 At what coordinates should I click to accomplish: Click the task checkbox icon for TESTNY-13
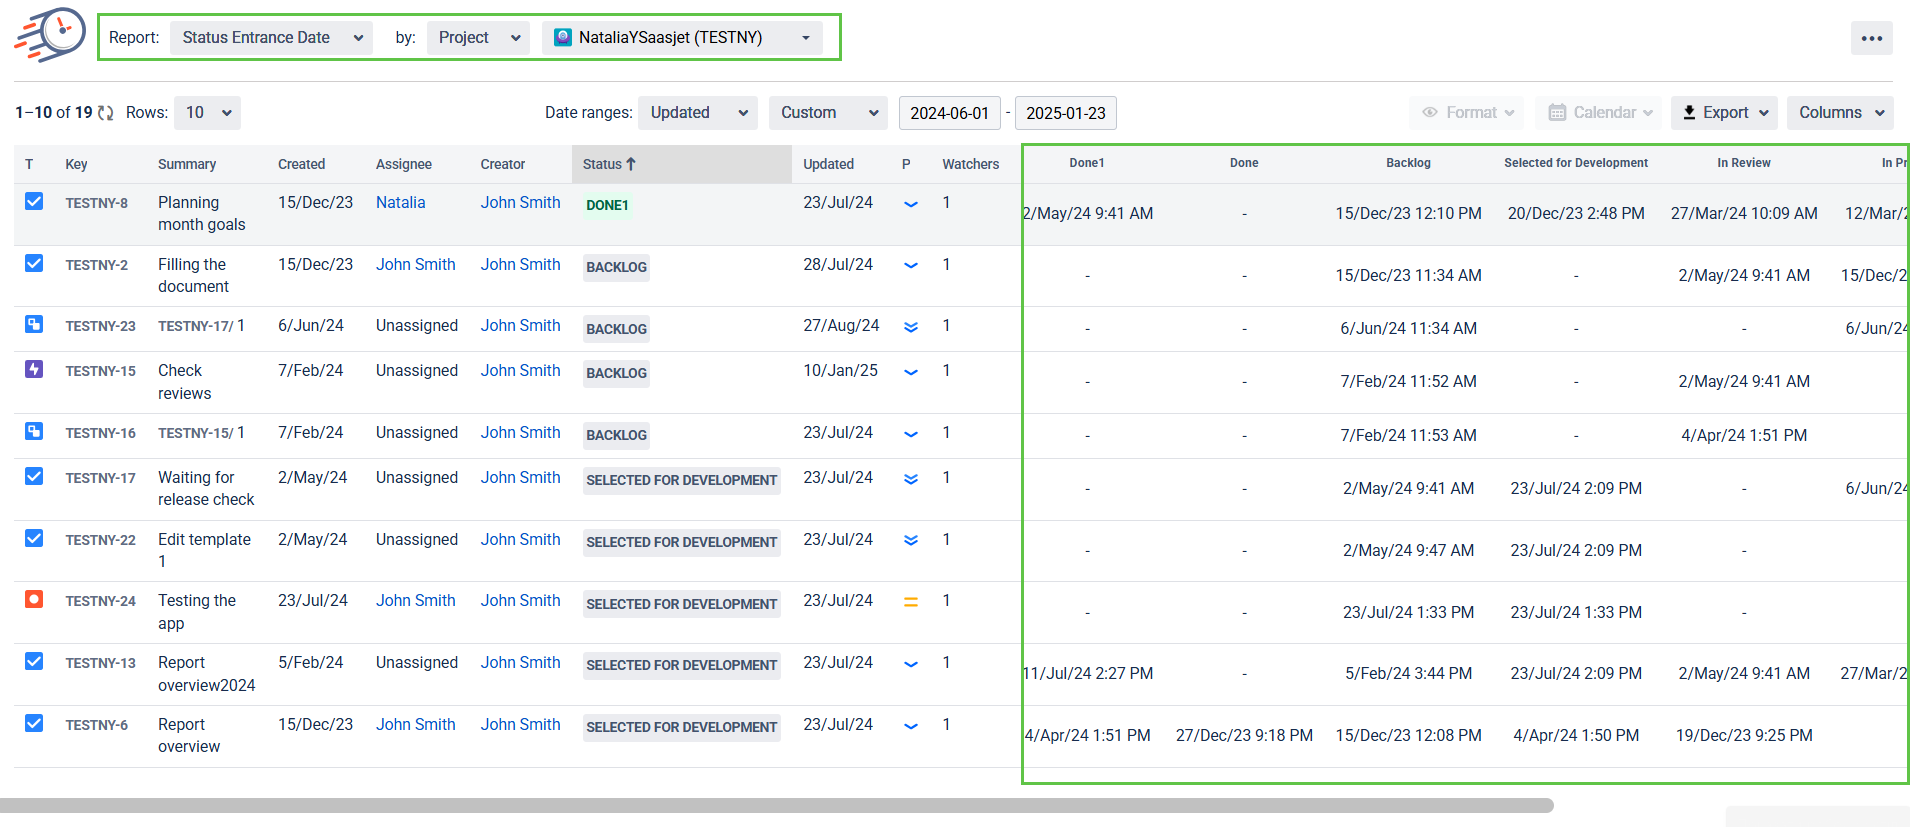tap(34, 661)
